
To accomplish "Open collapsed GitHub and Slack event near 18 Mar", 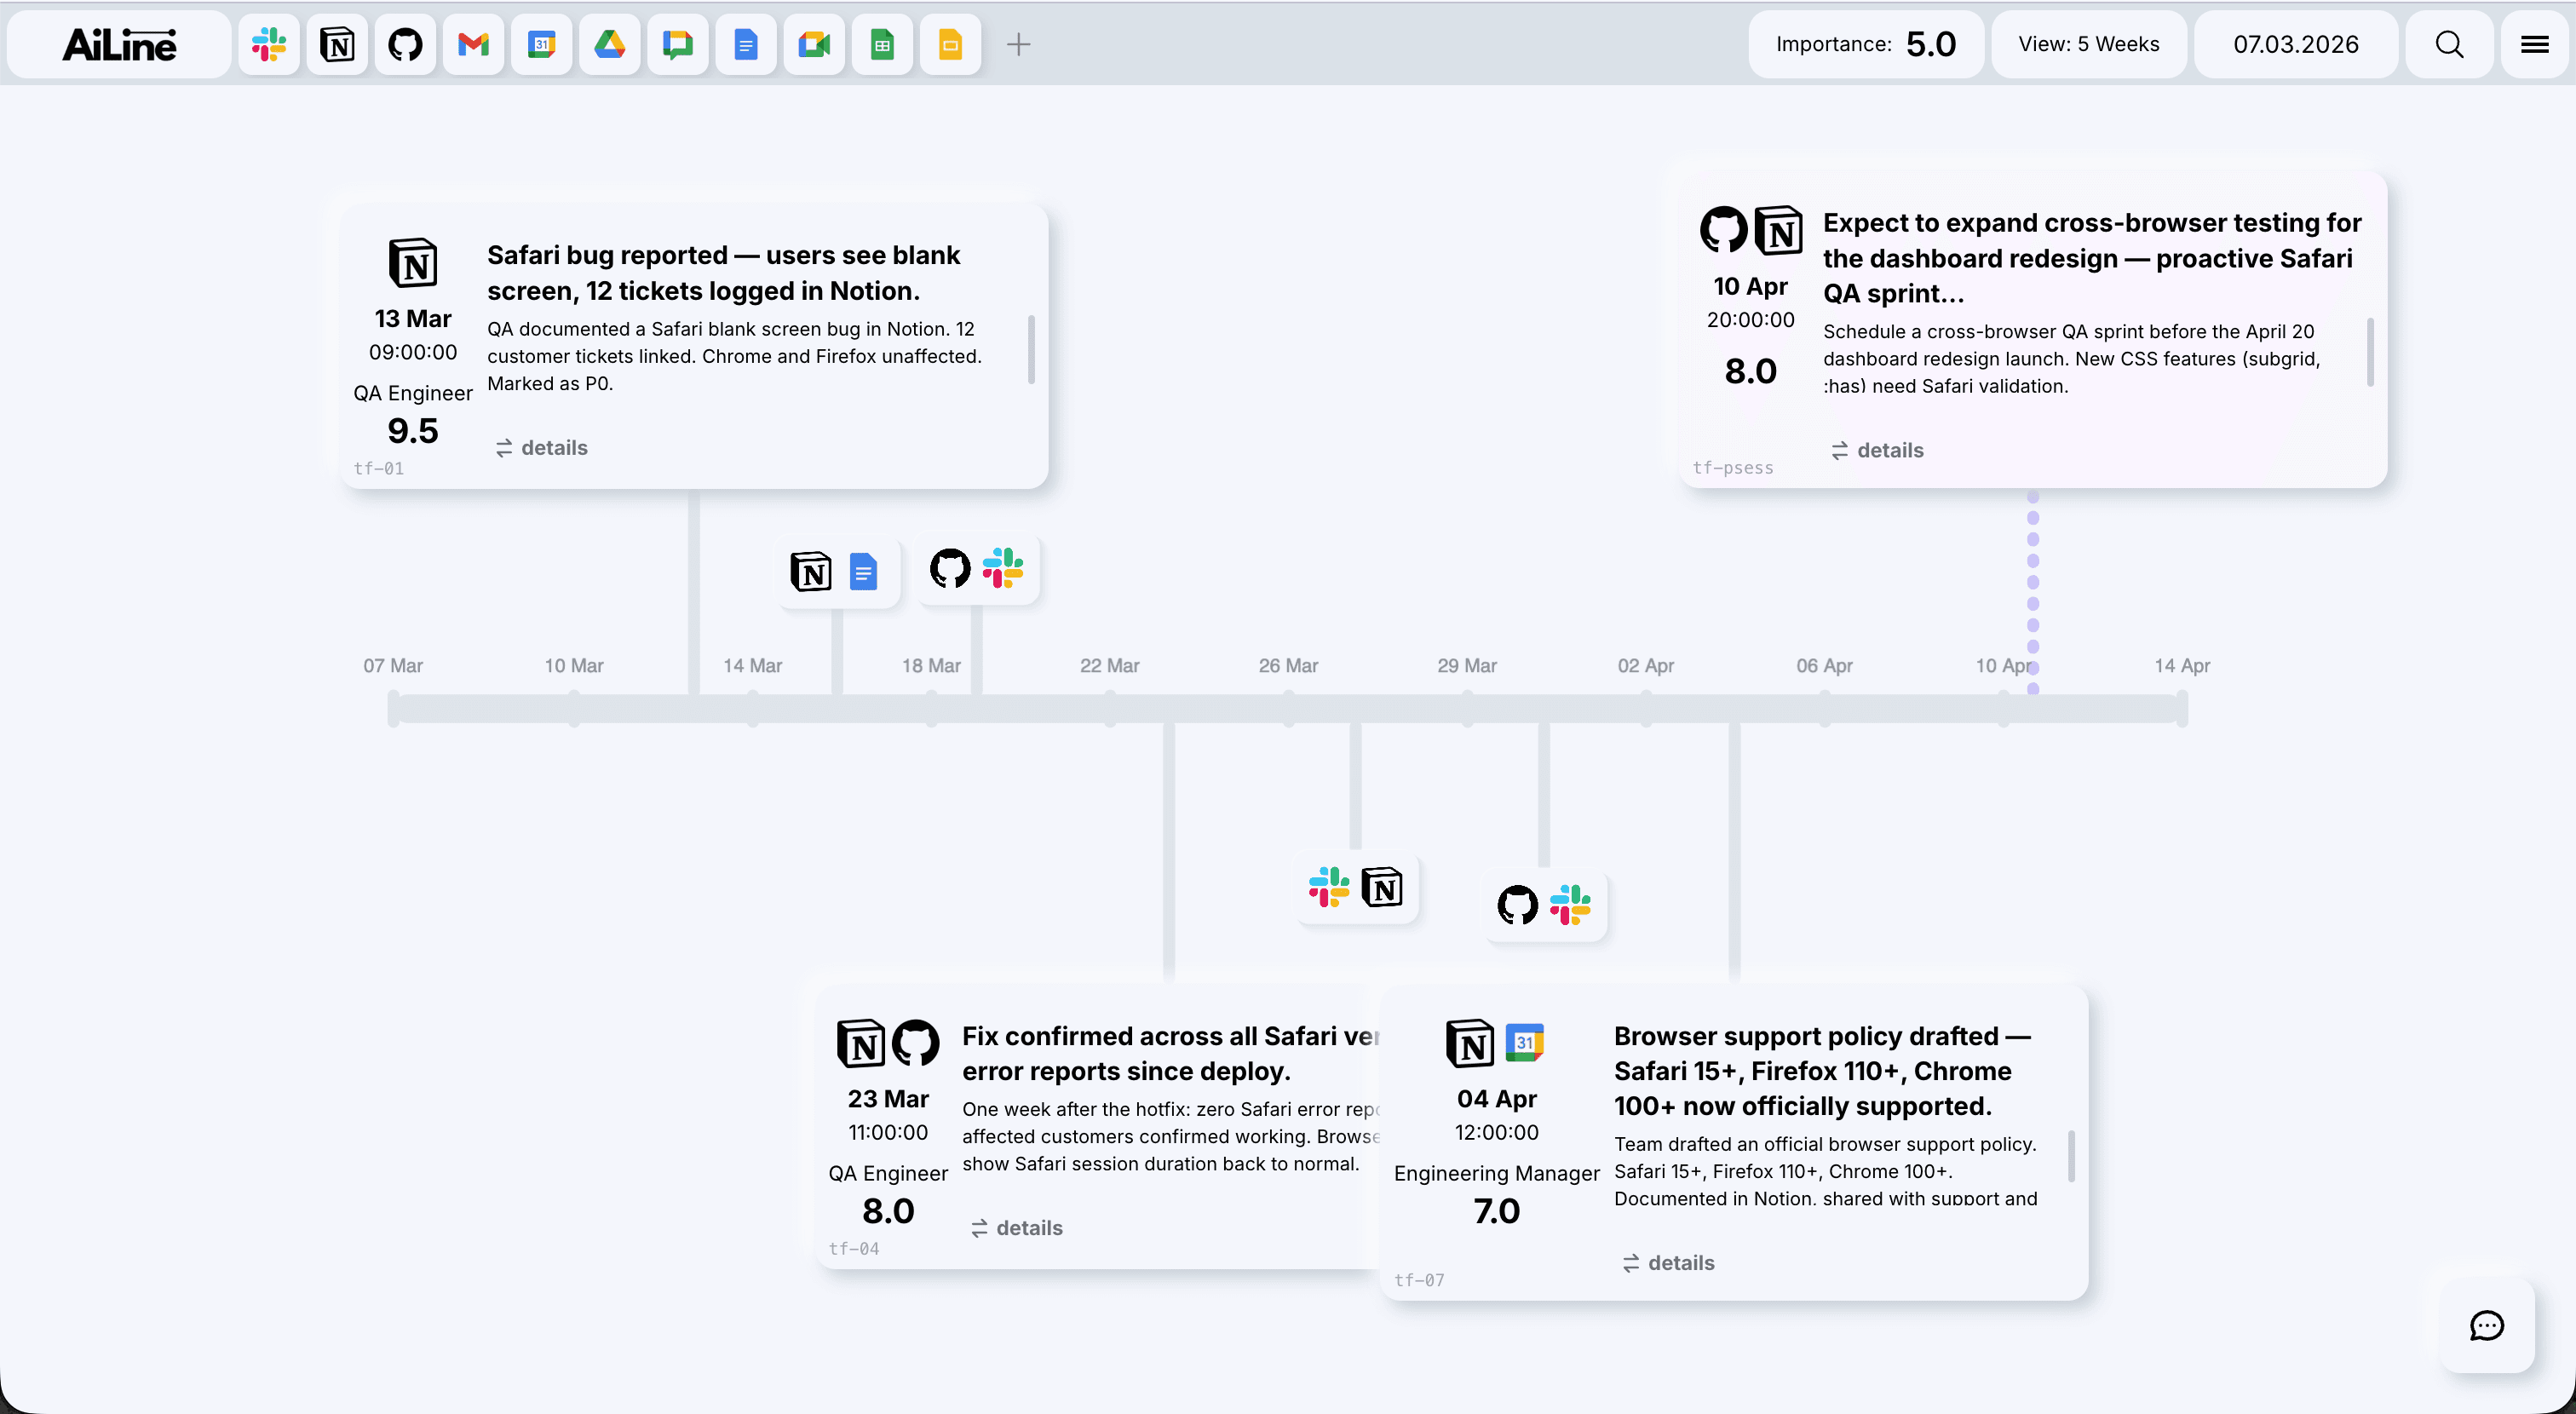I will (x=977, y=569).
